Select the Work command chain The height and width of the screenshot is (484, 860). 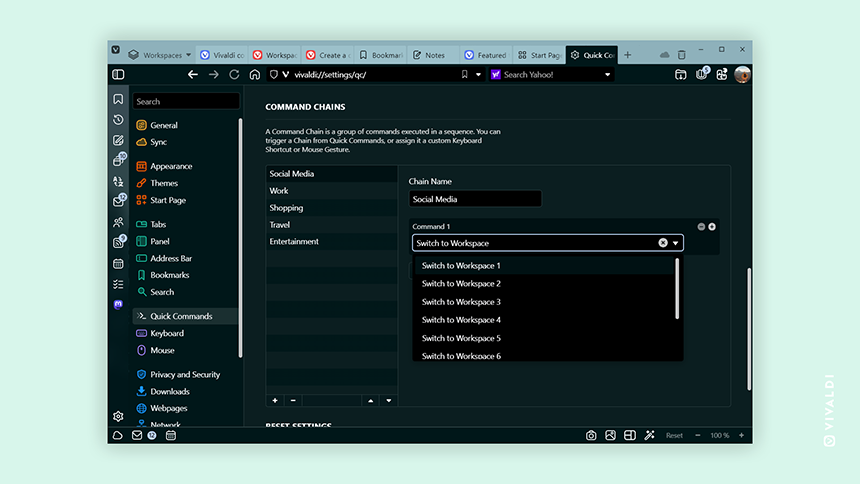(x=331, y=191)
